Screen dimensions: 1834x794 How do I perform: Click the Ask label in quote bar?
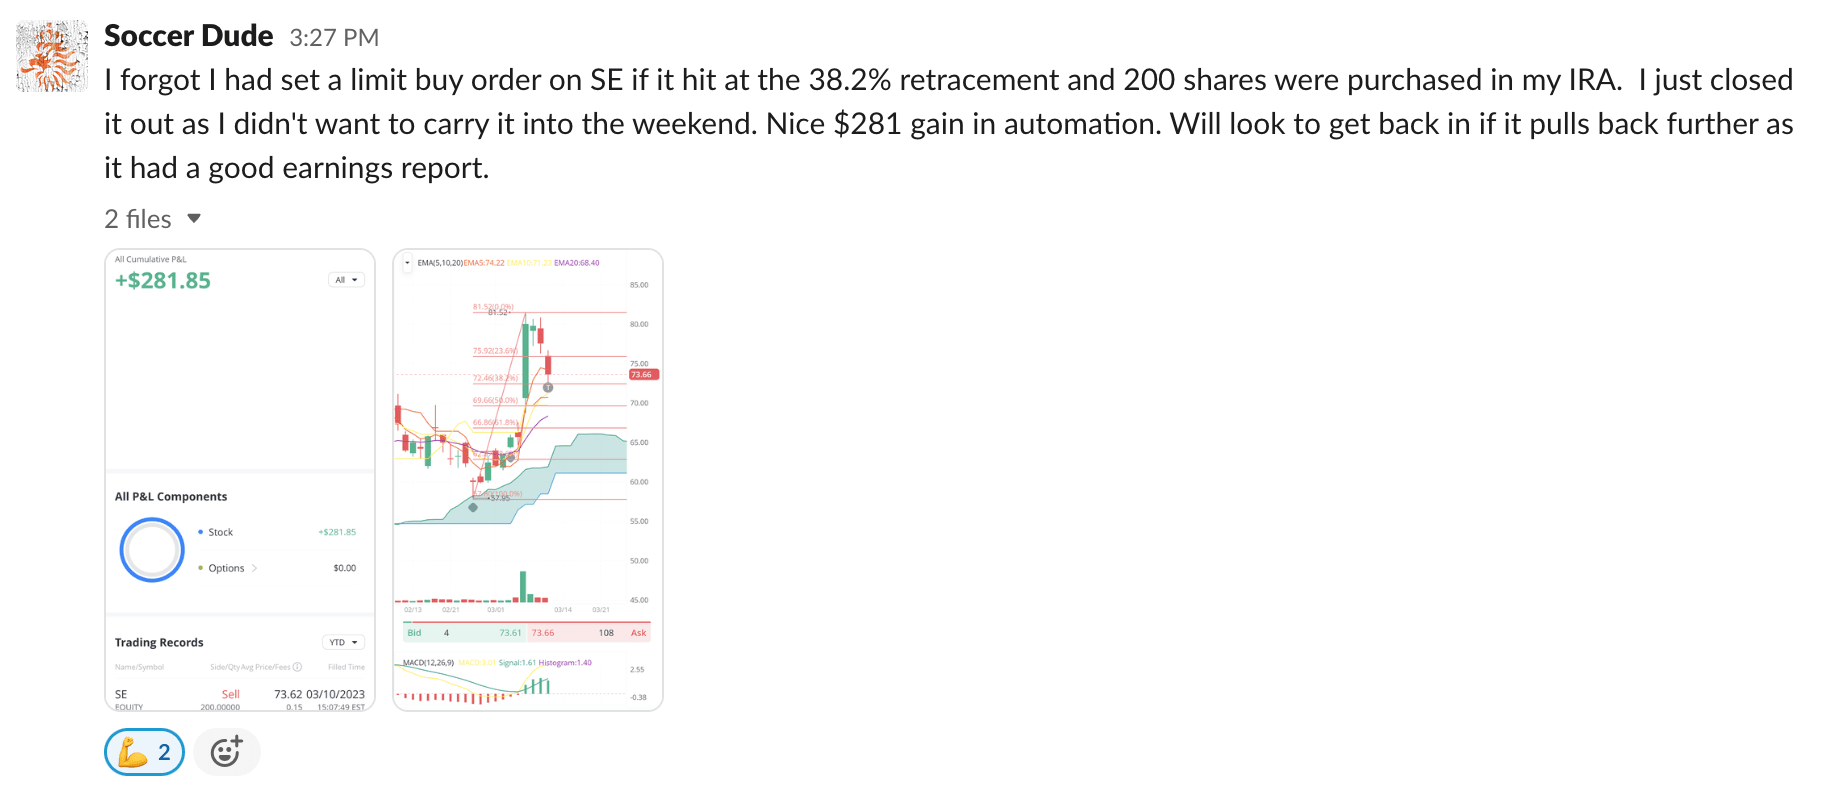tap(638, 633)
